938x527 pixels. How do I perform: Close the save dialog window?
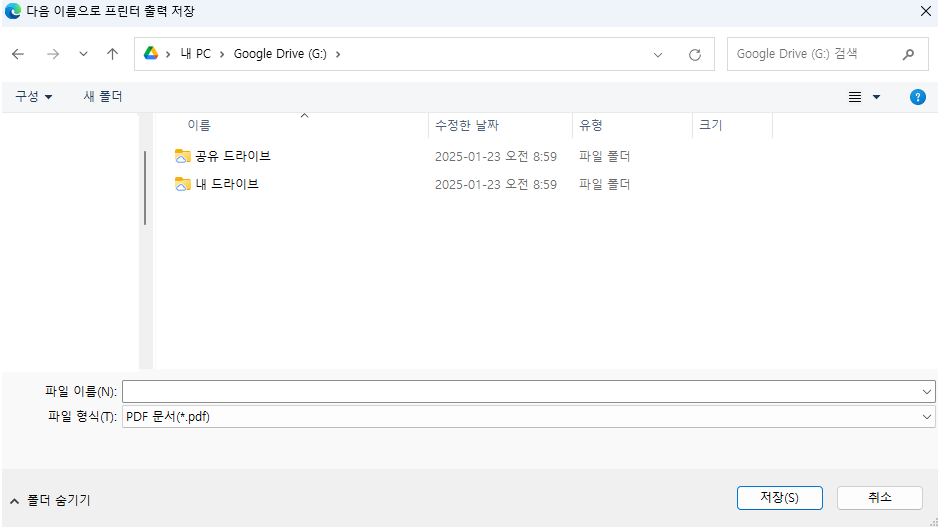925,11
